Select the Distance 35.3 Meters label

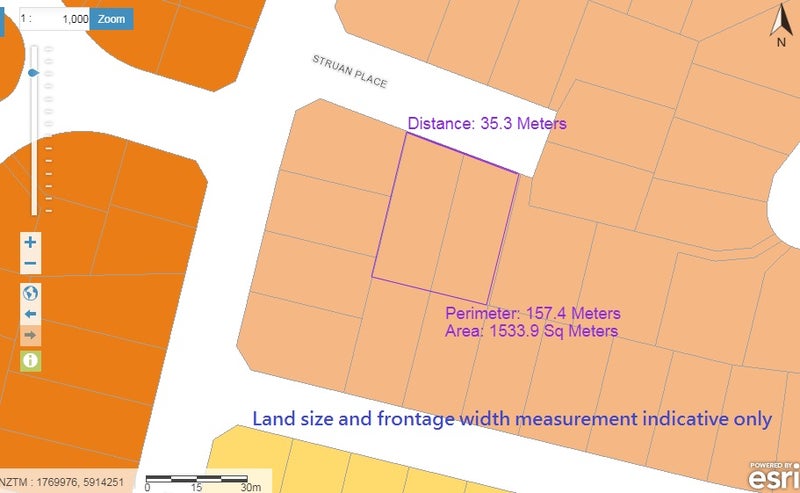point(487,124)
